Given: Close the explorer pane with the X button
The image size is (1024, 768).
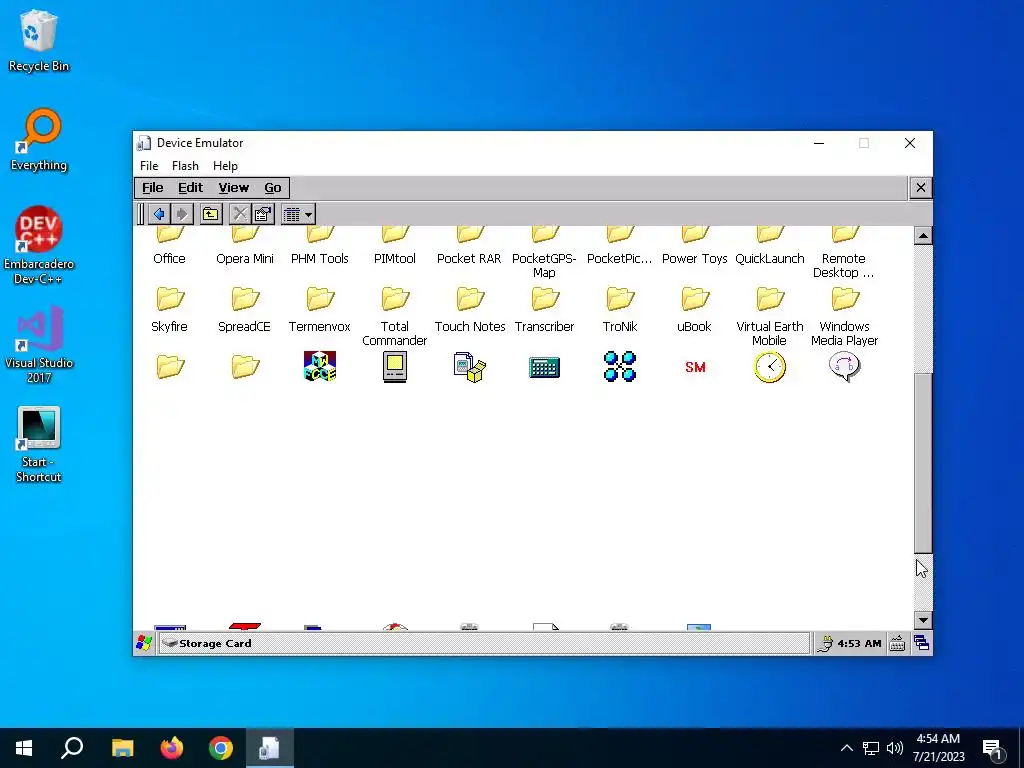Looking at the screenshot, I should click(921, 188).
